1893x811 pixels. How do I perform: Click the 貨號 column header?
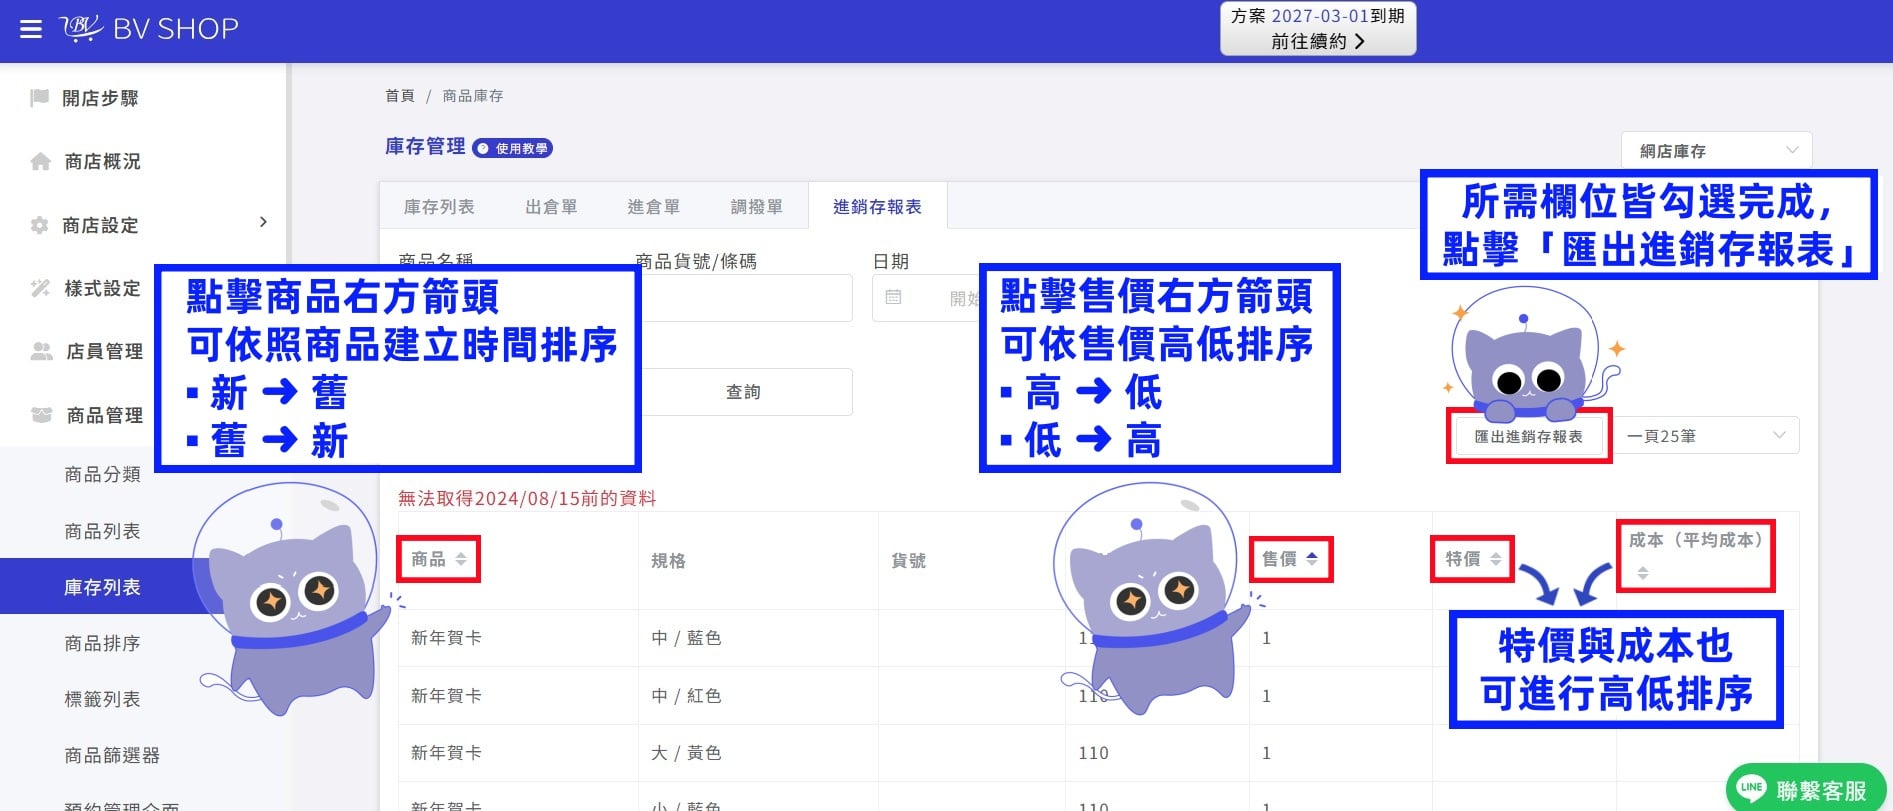click(908, 561)
